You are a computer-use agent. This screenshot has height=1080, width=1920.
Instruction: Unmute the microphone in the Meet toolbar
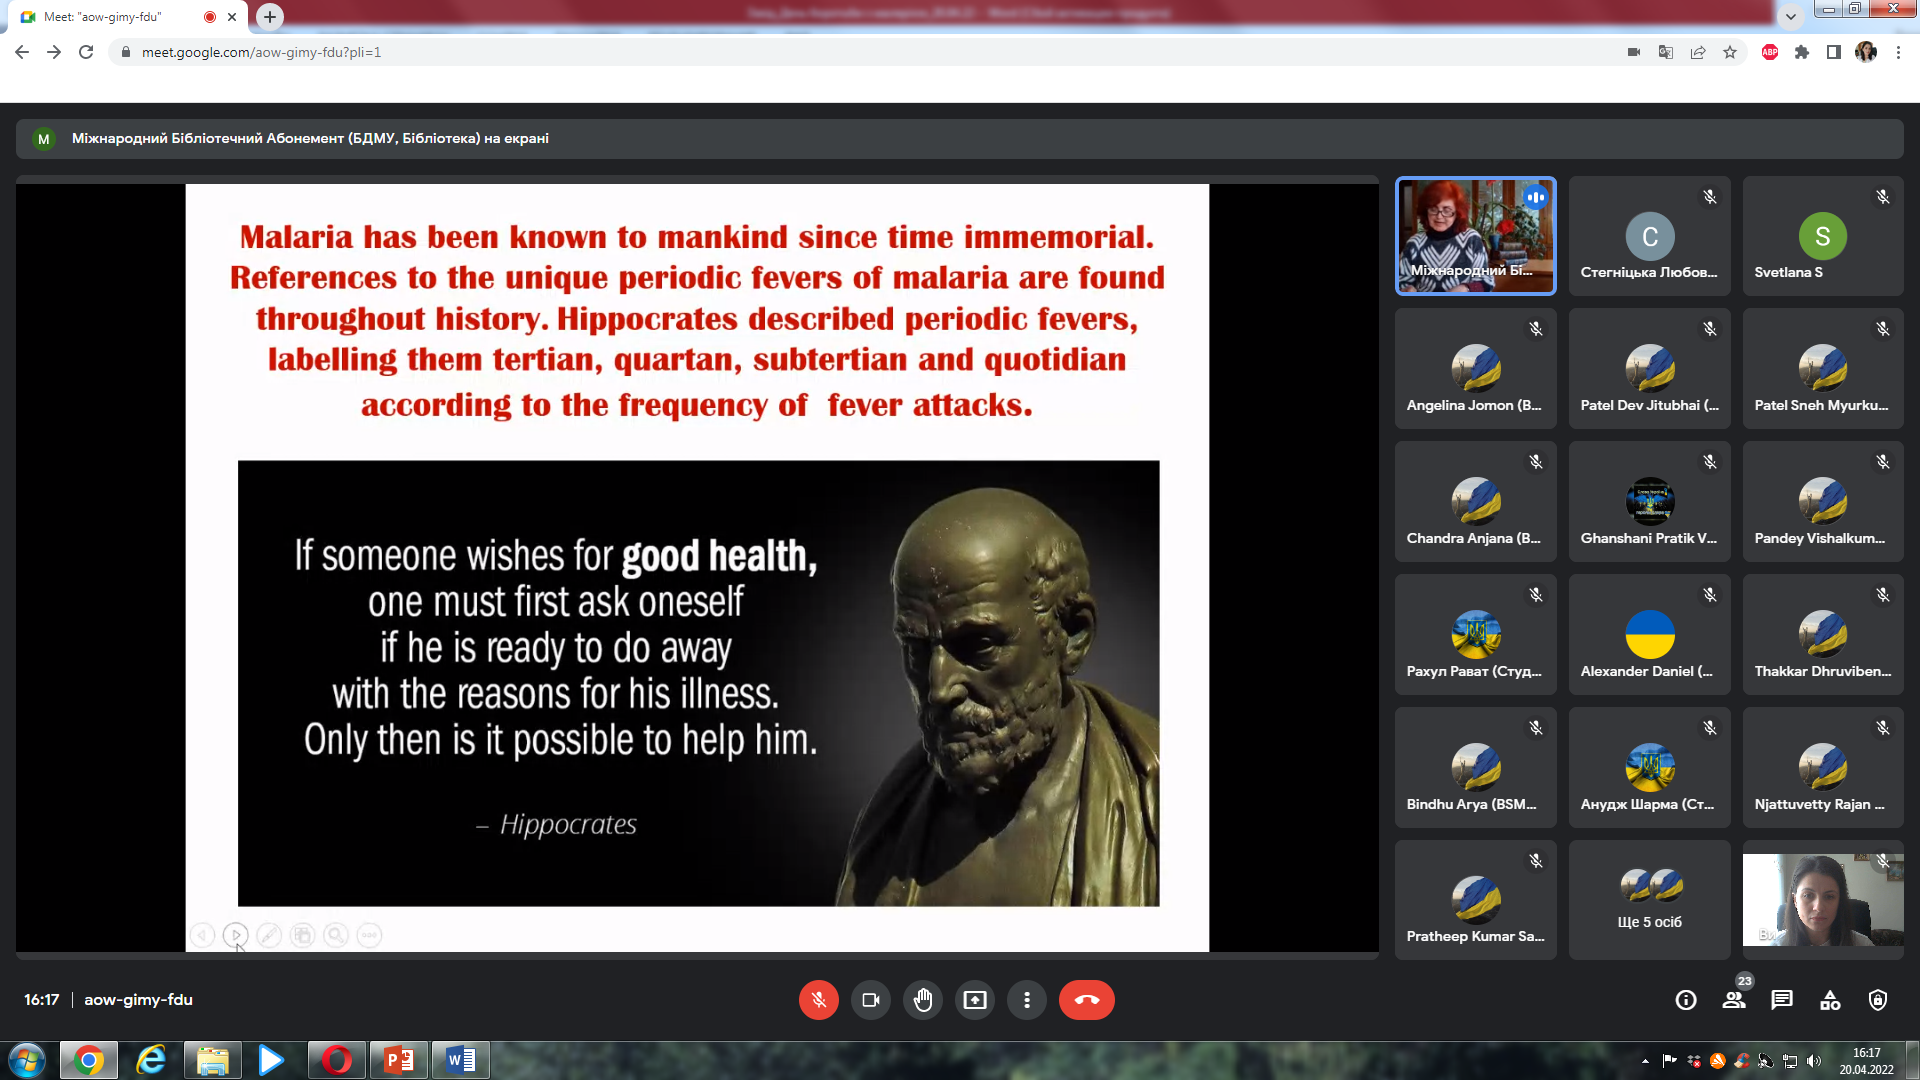click(x=818, y=1000)
